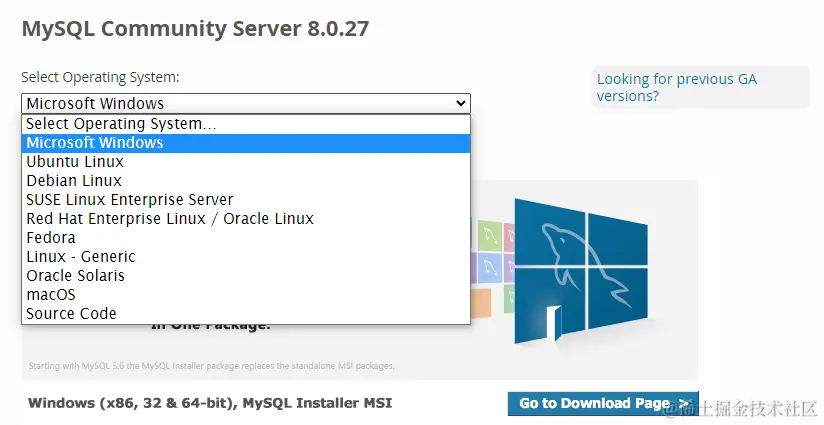Select Source Code option

(246, 314)
